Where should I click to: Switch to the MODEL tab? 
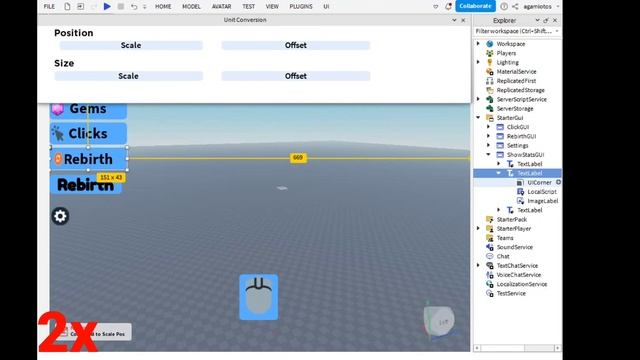click(x=191, y=7)
